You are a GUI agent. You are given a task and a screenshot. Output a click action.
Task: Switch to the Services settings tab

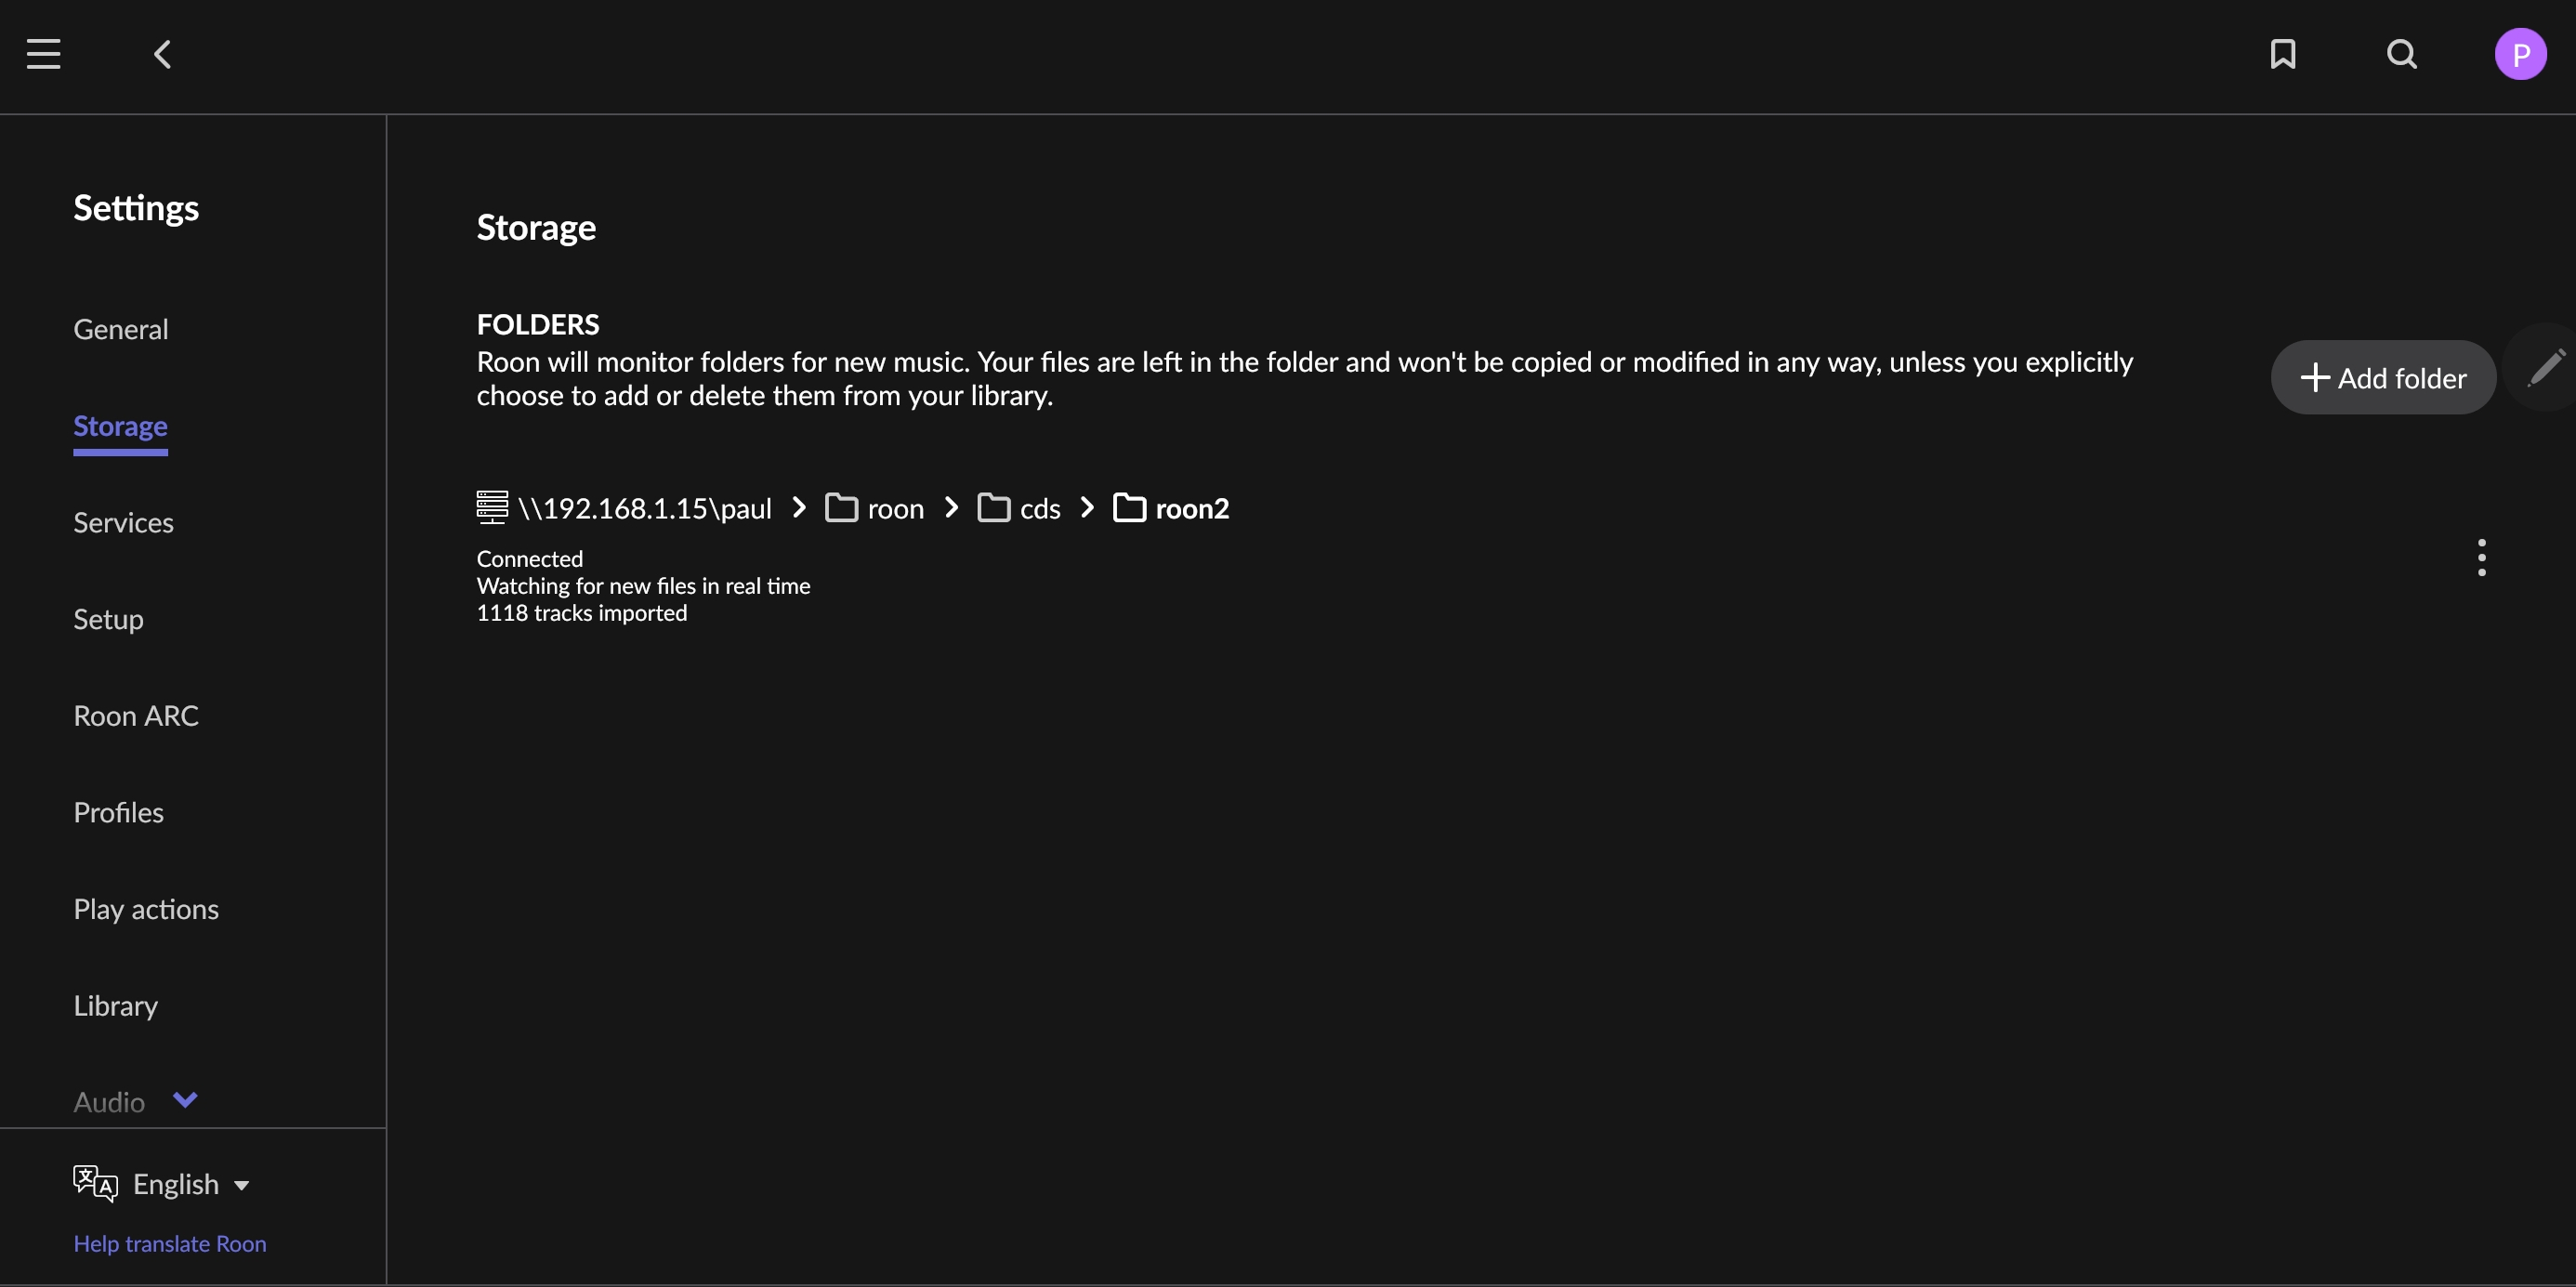(x=123, y=522)
